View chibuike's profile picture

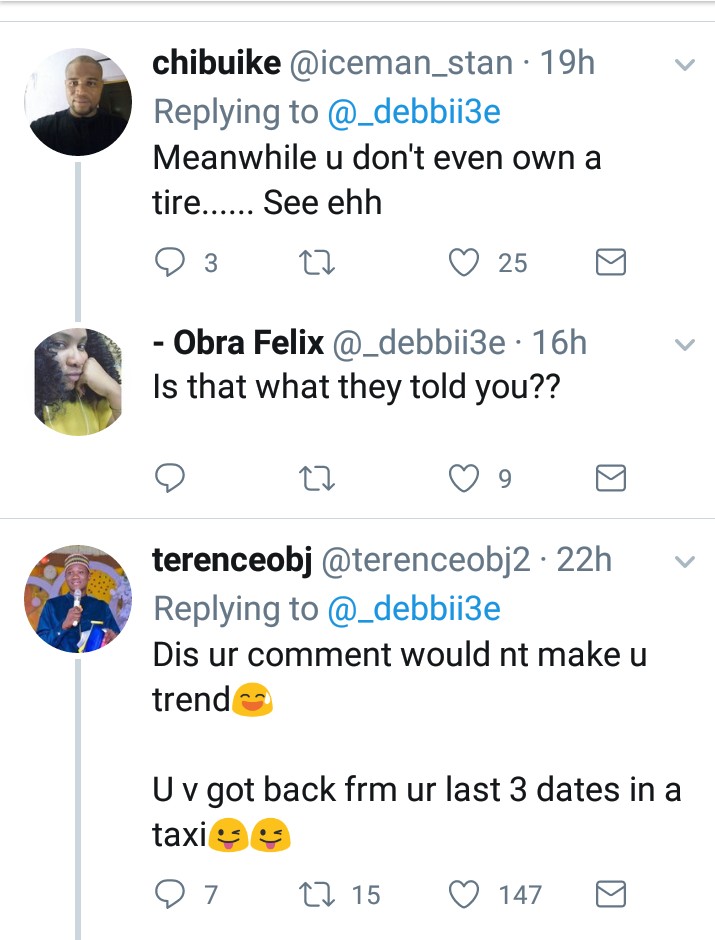tap(78, 102)
